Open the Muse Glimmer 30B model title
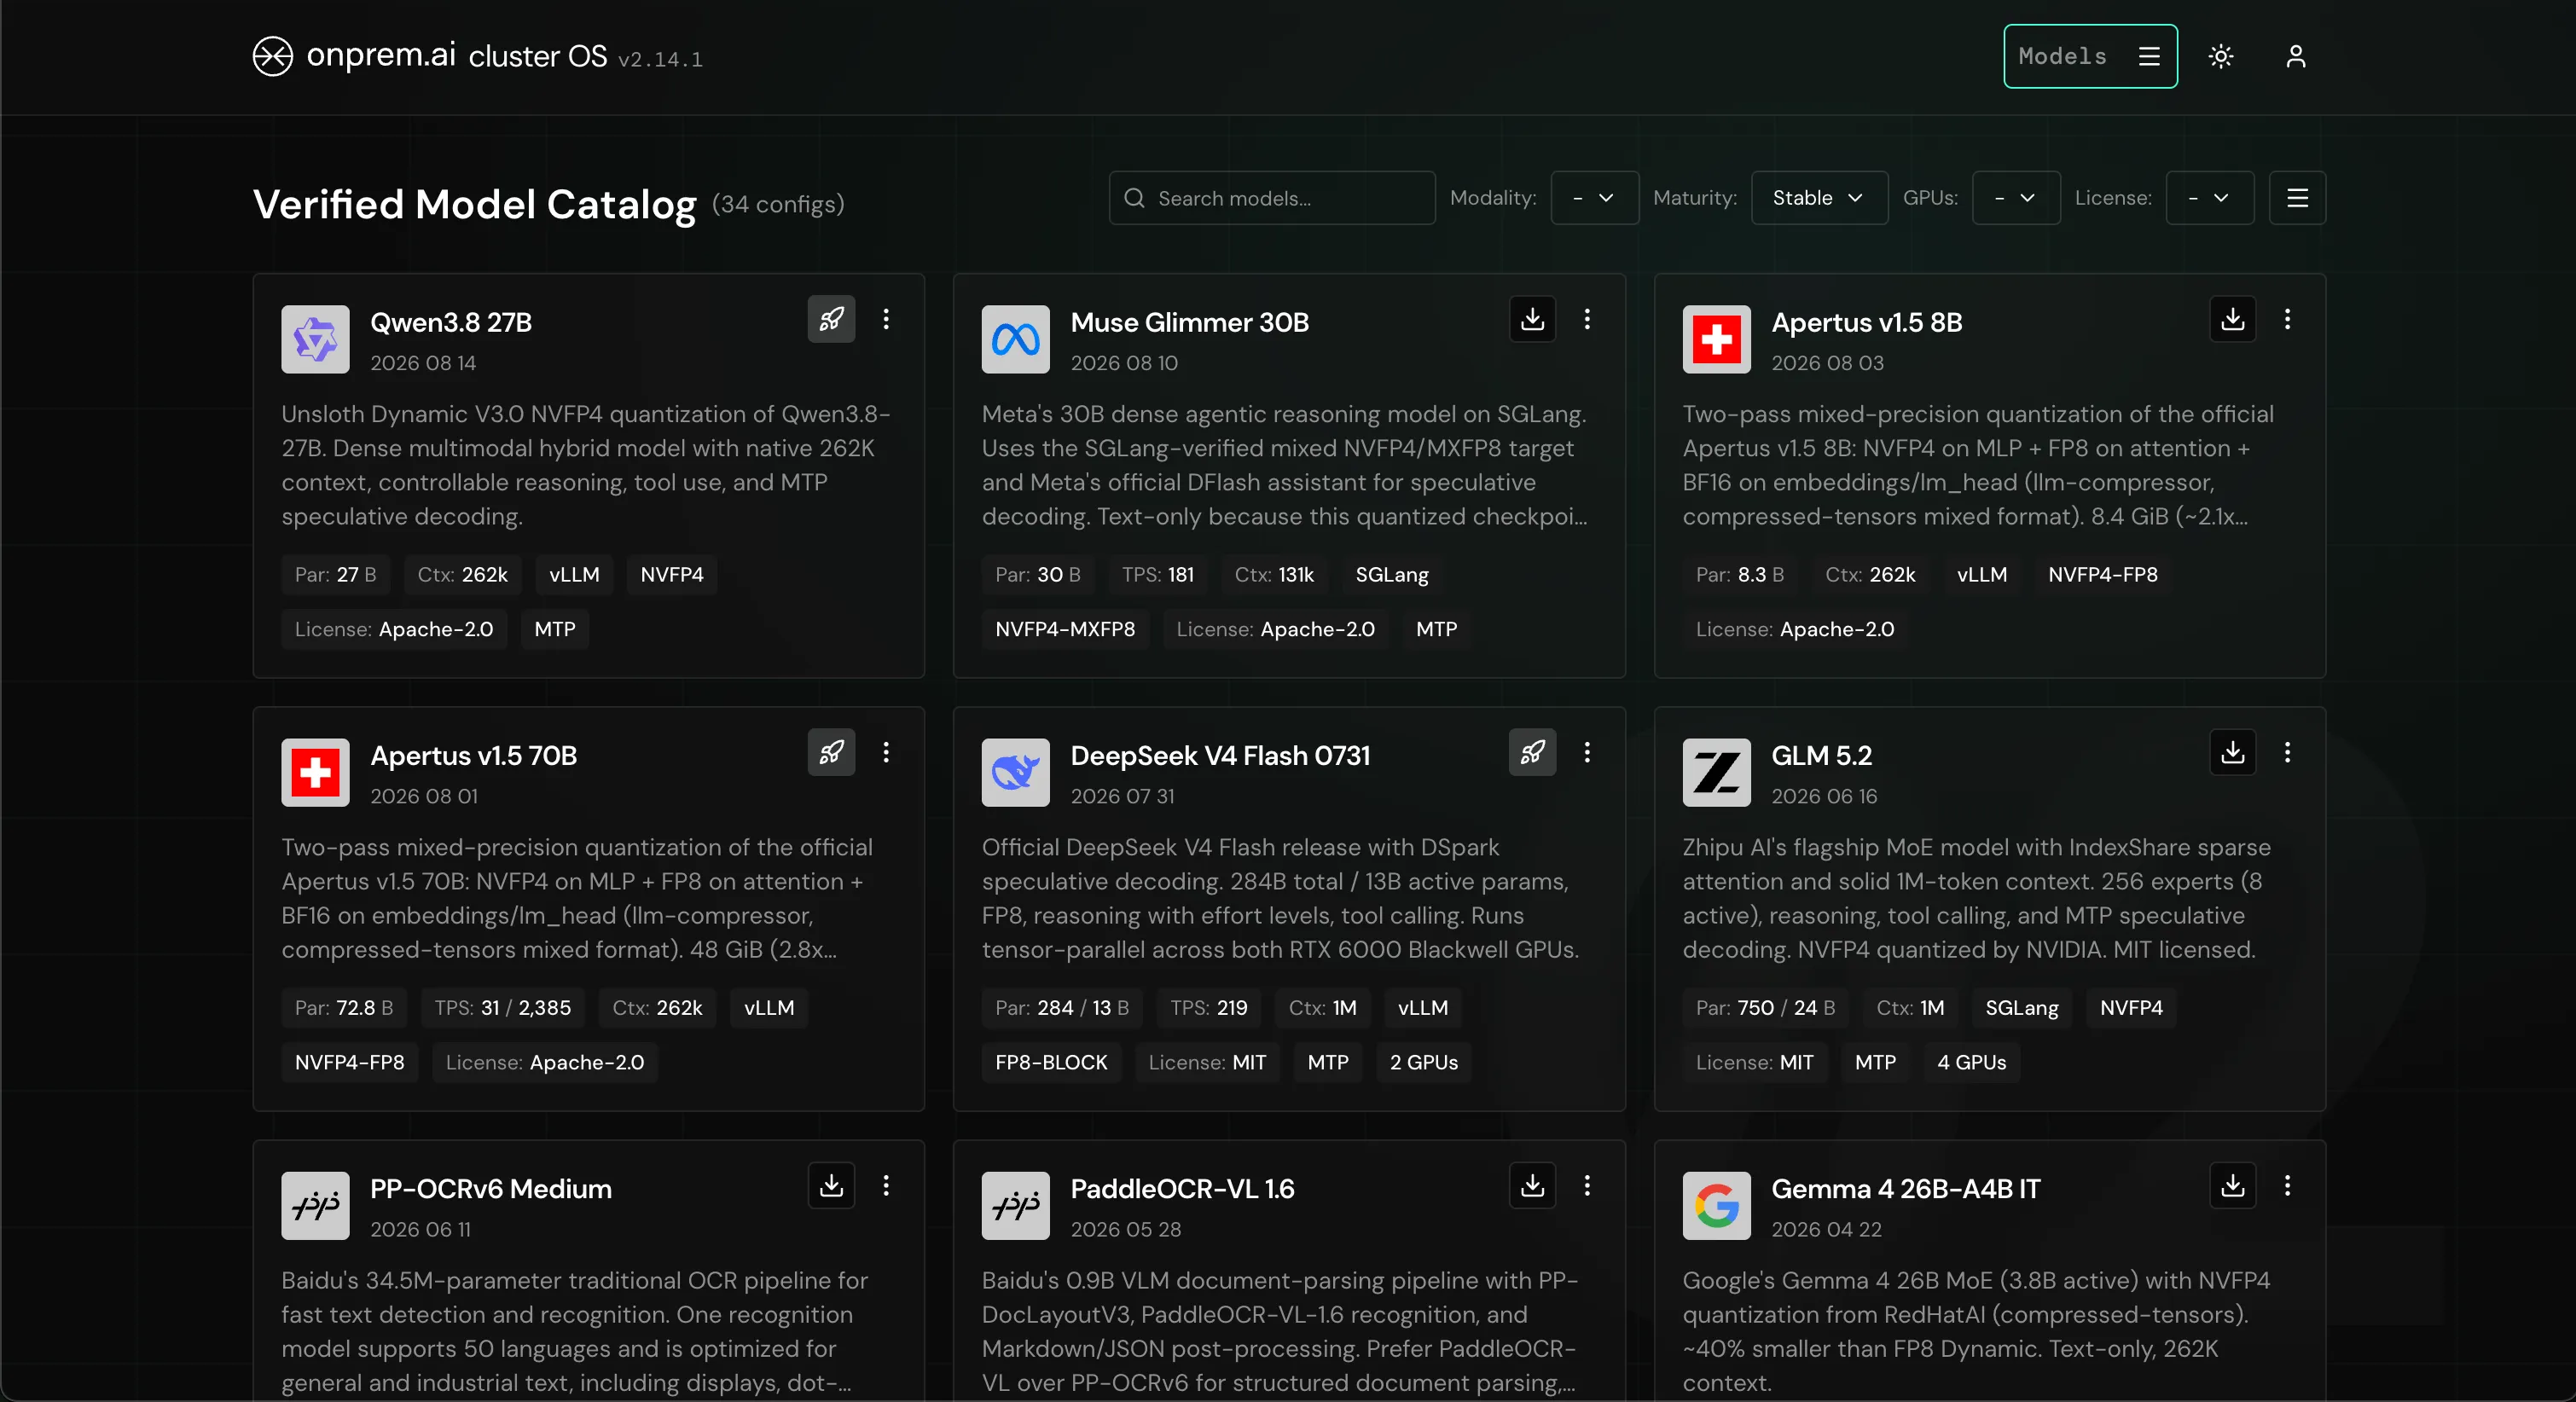Screen dimensions: 2576x1402 [x=1189, y=322]
